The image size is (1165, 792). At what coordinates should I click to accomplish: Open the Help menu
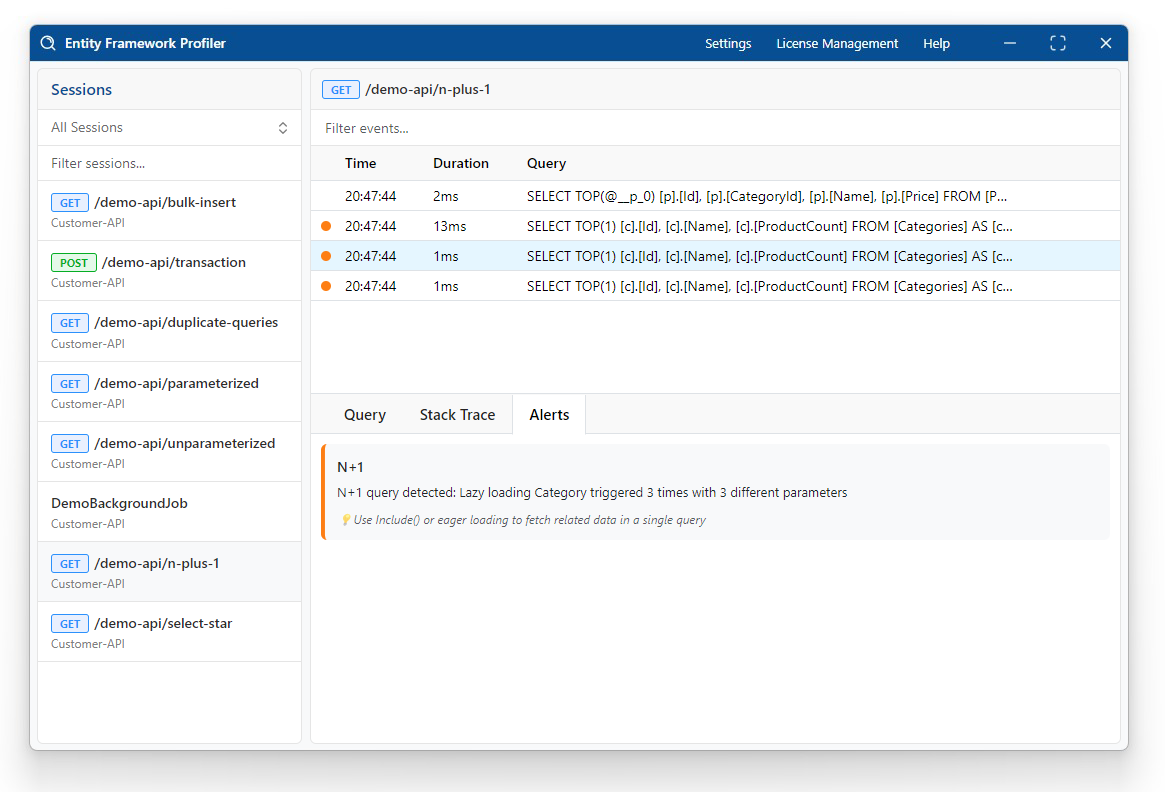point(936,43)
